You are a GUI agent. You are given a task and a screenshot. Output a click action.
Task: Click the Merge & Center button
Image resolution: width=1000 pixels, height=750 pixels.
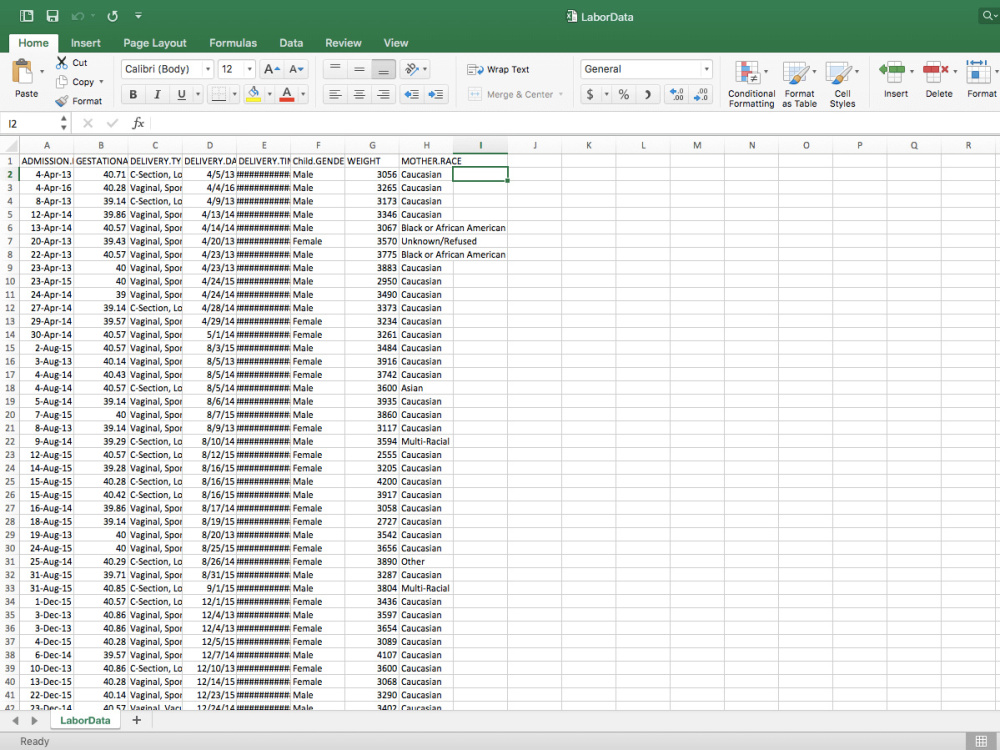point(511,94)
